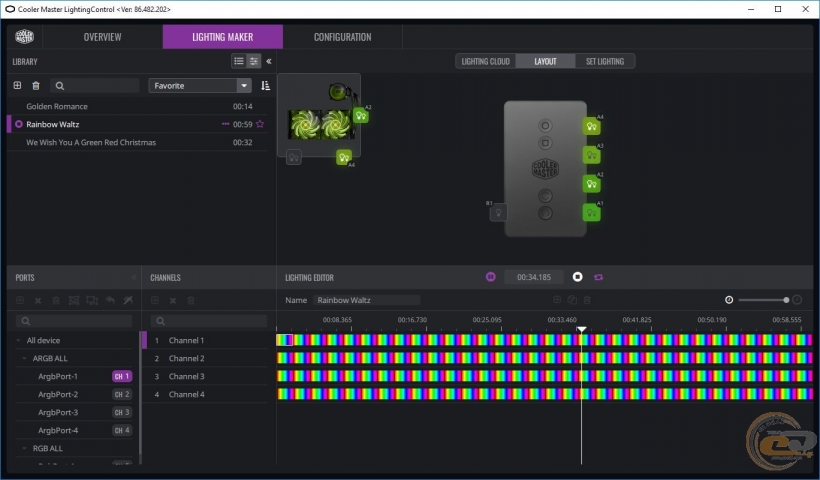
Task: Click the A4 ARGB port bulb icon
Action: click(x=591, y=127)
